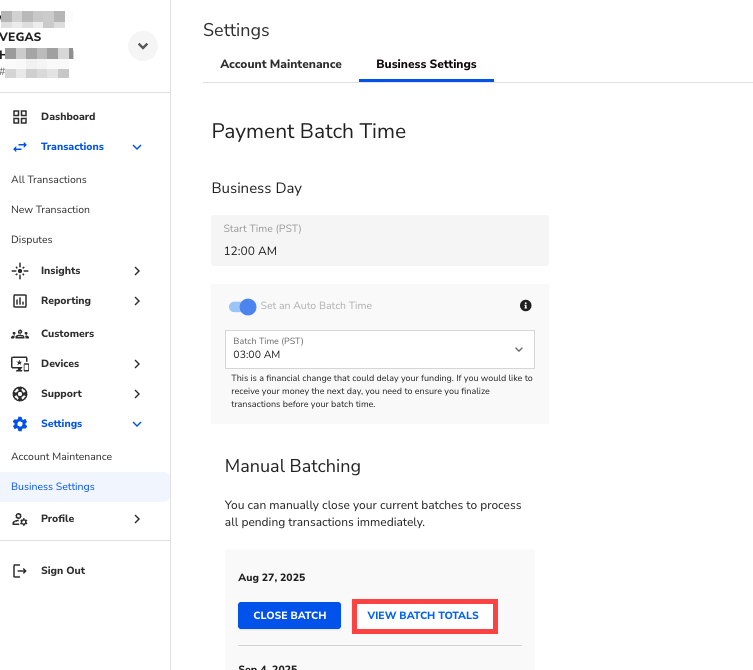Go to Disputes in the sidebar

[32, 240]
